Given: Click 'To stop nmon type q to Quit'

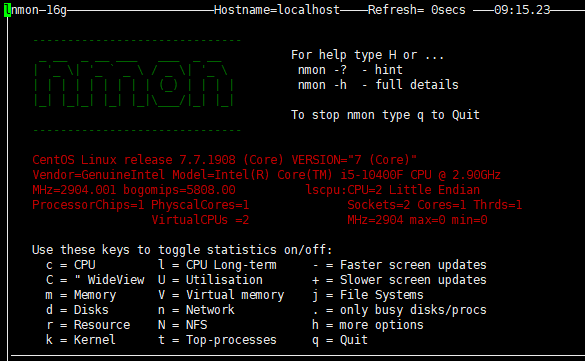Looking at the screenshot, I should [385, 115].
